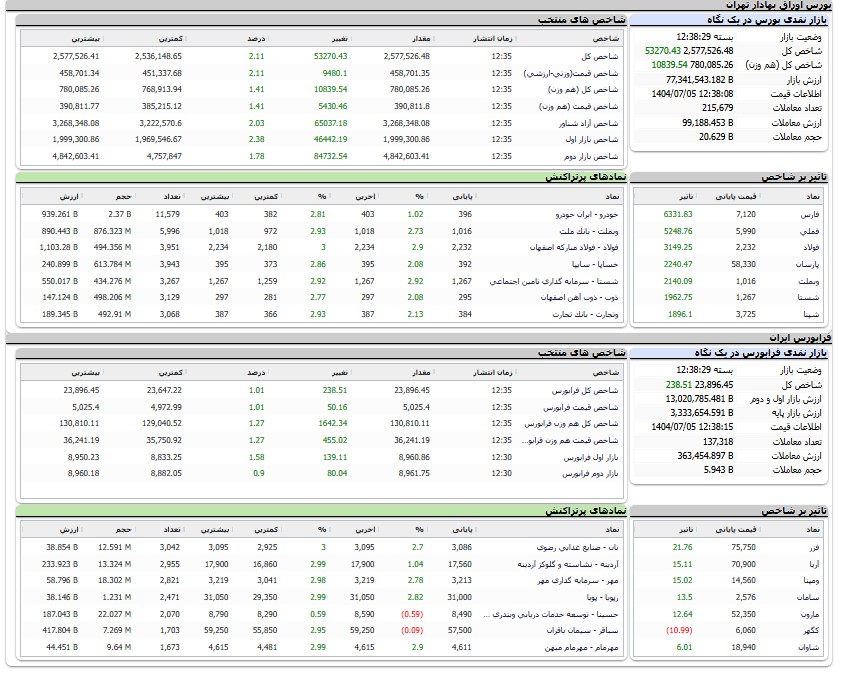Image resolution: width=844 pixels, height=679 pixels.
Task: Click volume 876.323 M in most-traded table
Action: (112, 231)
